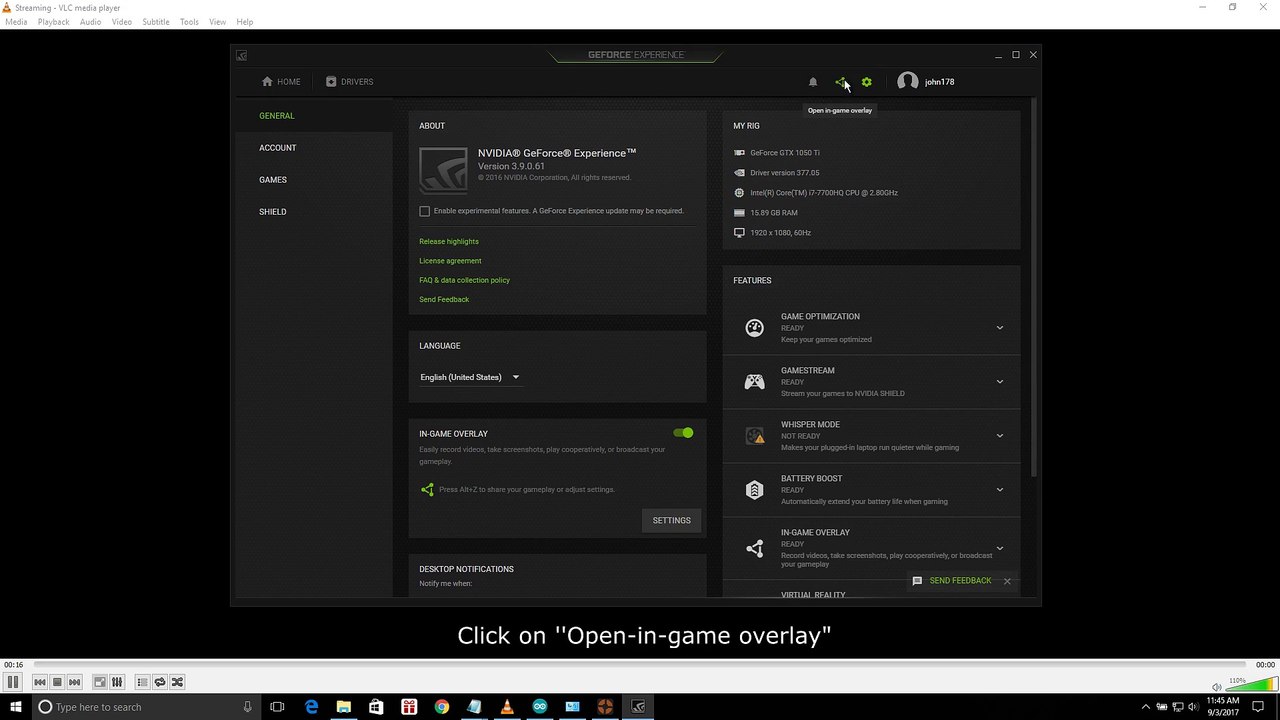Screen dimensions: 1280x720
Task: Open the VLC Help menu
Action: pyautogui.click(x=245, y=21)
